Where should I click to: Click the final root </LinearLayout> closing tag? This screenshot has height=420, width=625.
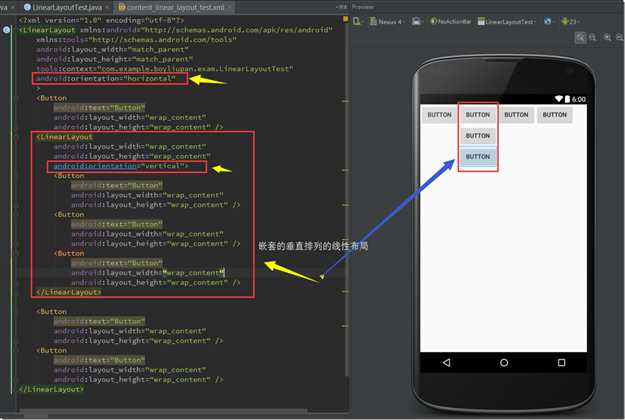pyautogui.click(x=51, y=389)
